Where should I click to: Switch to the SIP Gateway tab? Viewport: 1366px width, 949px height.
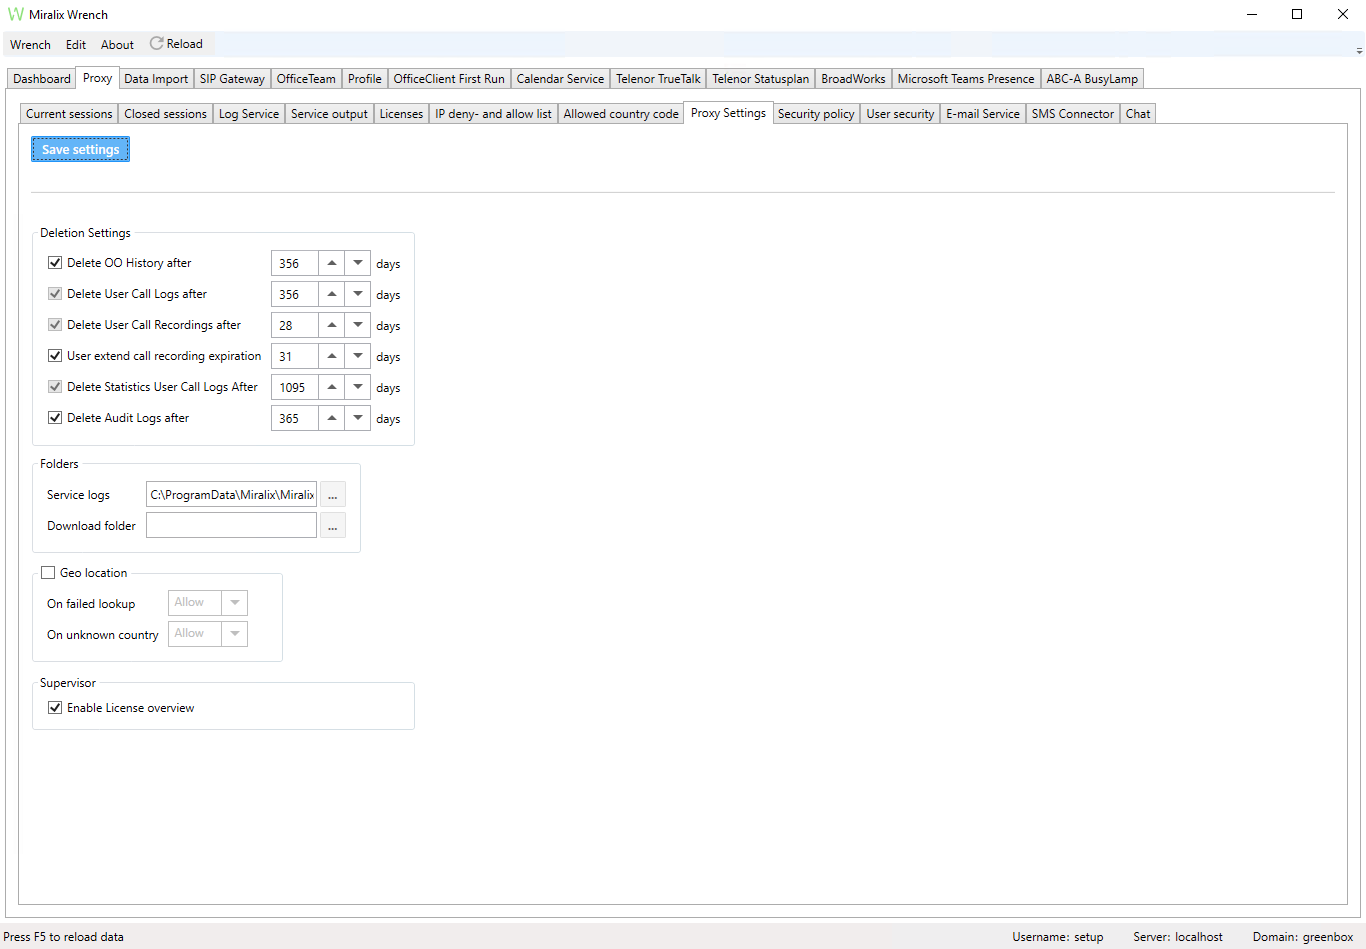point(232,79)
